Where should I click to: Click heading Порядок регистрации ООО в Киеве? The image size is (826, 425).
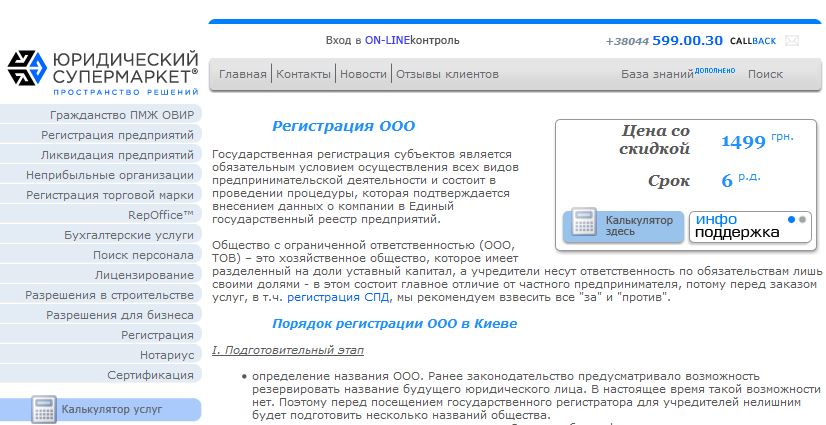(x=395, y=323)
